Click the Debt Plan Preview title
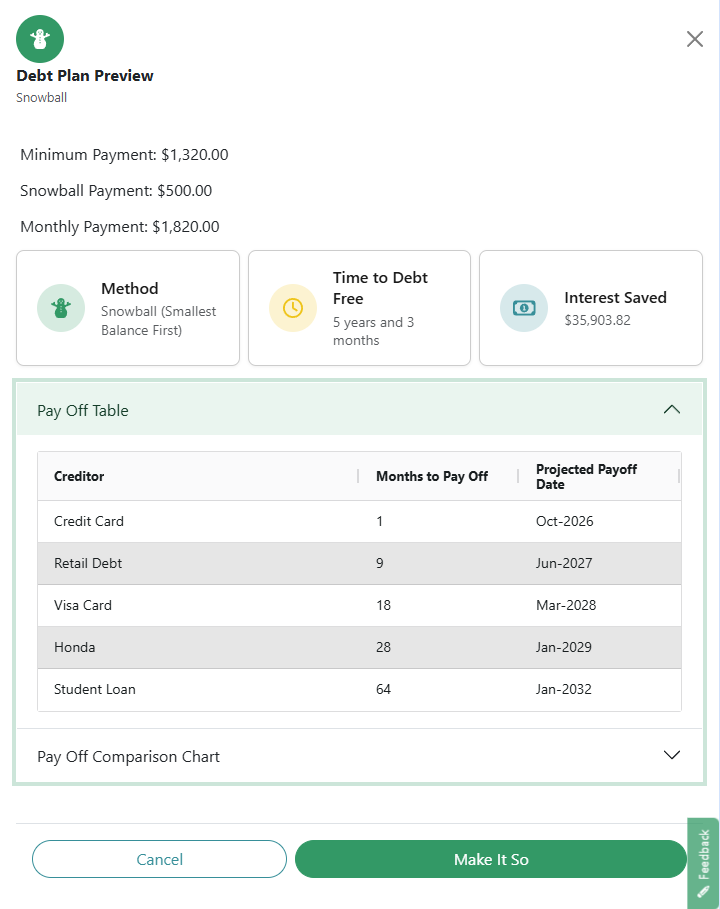This screenshot has height=909, width=720. tap(85, 76)
